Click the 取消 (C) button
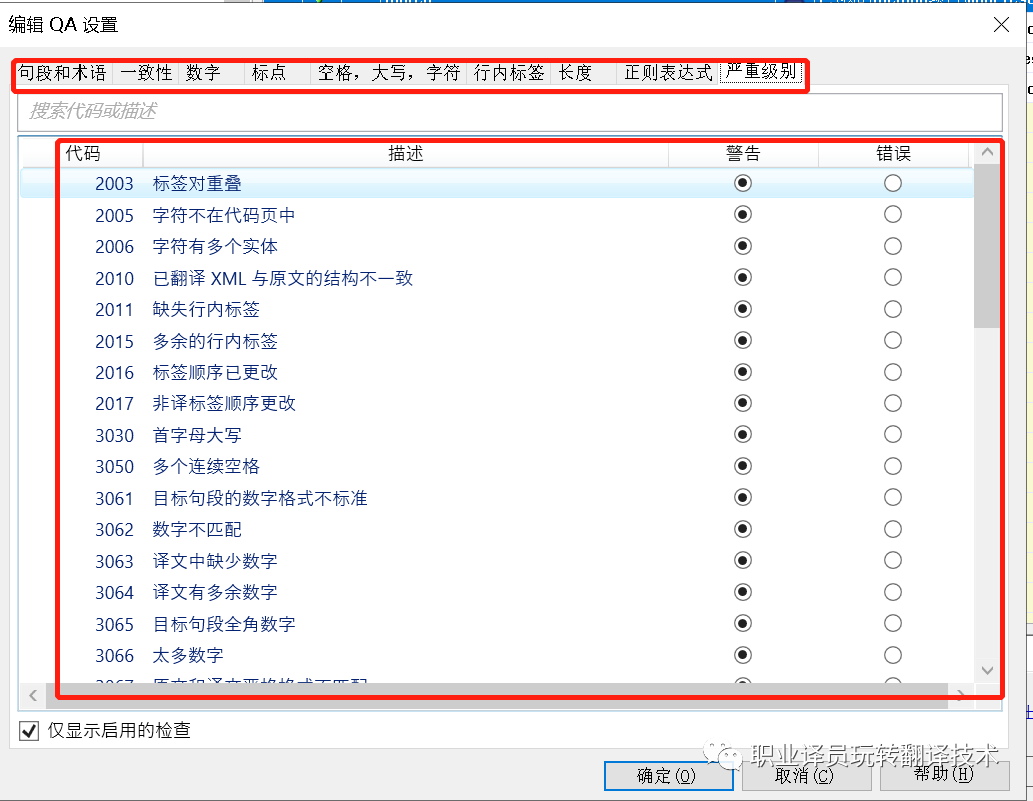Viewport: 1033px width, 801px height. [x=805, y=776]
